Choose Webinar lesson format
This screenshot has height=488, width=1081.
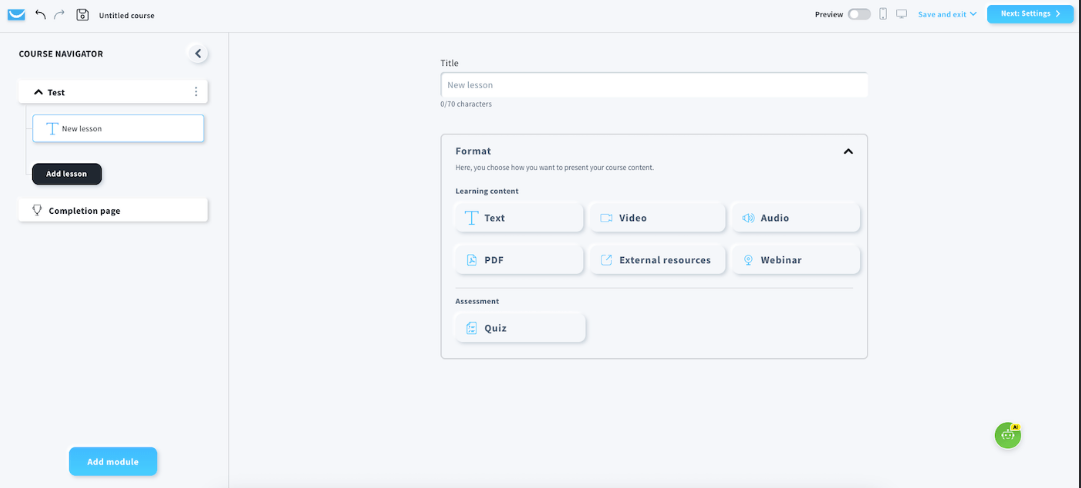click(796, 260)
